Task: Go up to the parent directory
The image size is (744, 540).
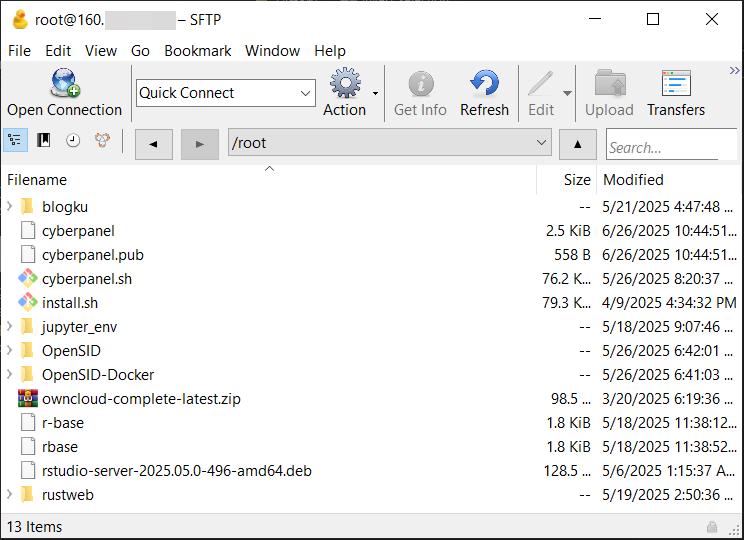Action: [577, 144]
